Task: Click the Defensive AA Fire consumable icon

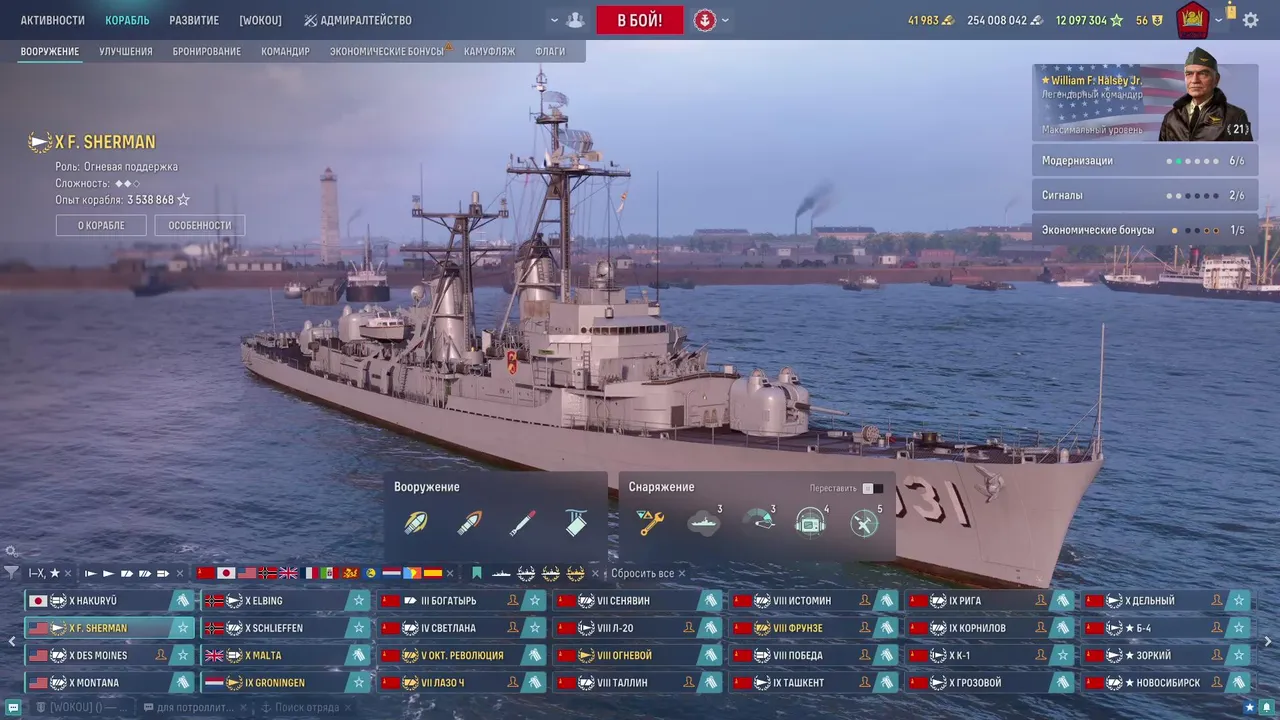Action: [865, 522]
